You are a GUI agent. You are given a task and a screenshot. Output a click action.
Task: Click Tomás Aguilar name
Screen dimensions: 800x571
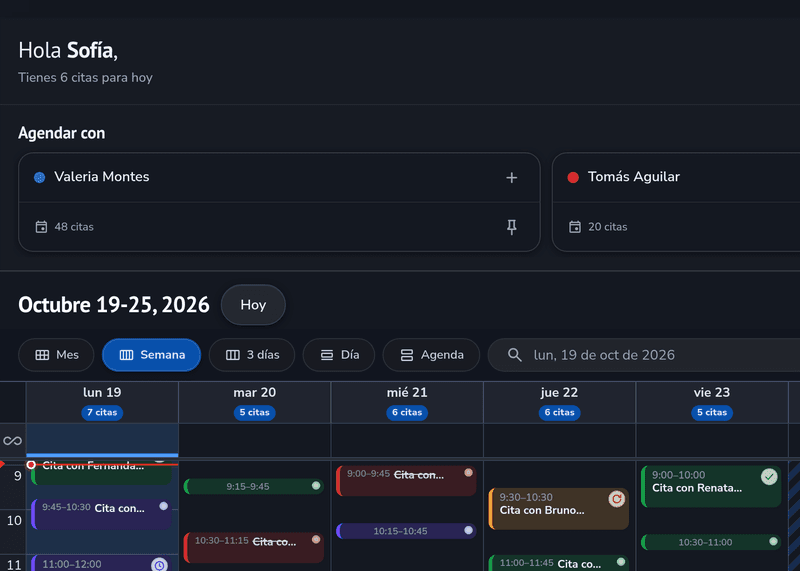(x=634, y=177)
